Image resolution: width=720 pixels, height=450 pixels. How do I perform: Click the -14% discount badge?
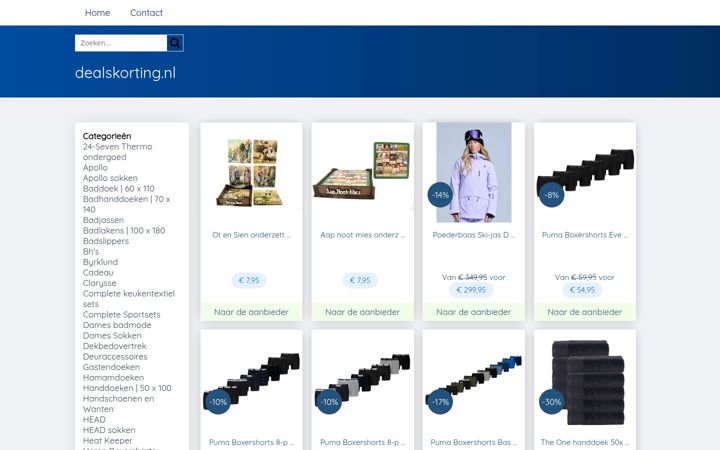tap(440, 195)
